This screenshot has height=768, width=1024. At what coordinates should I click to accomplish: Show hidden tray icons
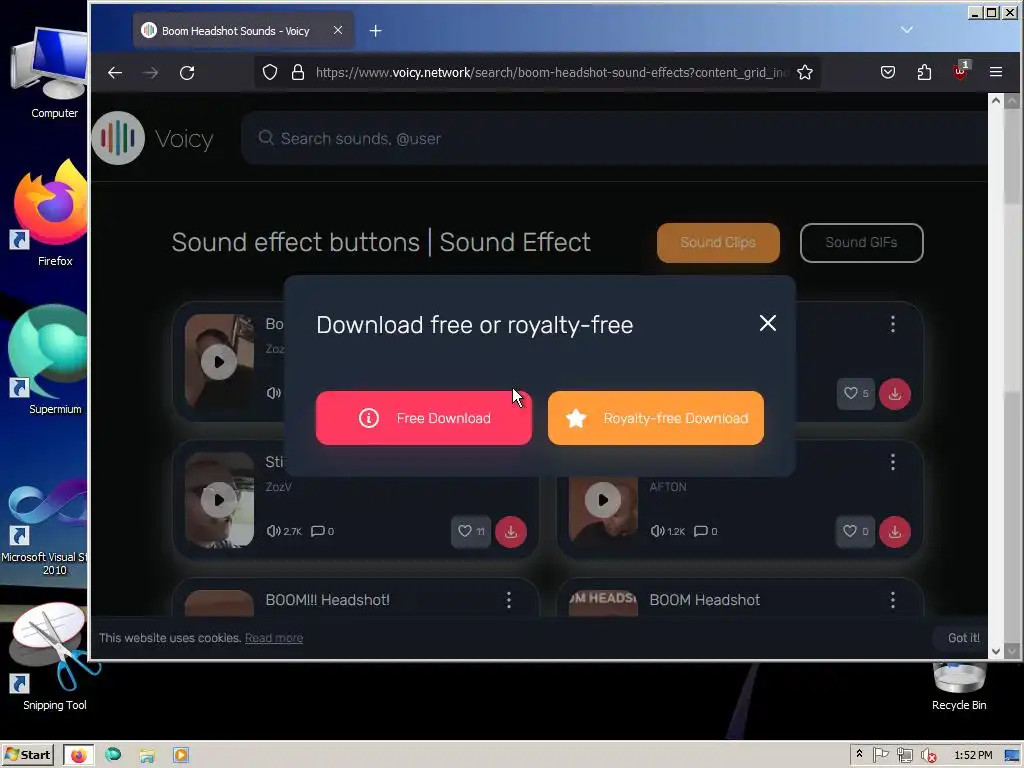pyautogui.click(x=859, y=755)
